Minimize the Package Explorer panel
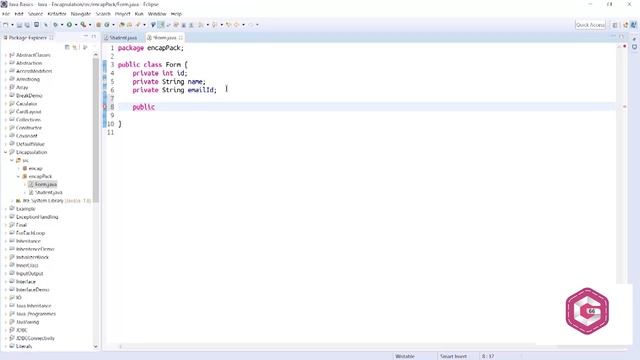Image resolution: width=640 pixels, height=360 pixels. [86, 37]
